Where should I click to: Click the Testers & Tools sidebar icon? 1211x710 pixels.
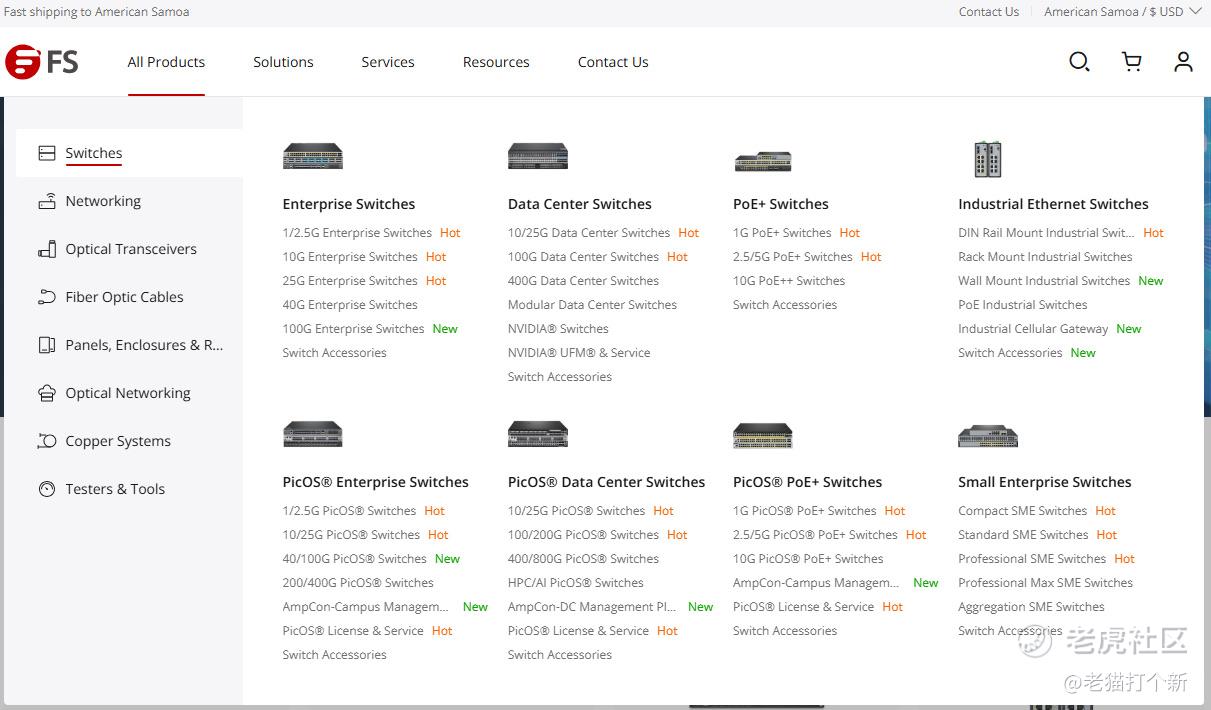pos(47,489)
